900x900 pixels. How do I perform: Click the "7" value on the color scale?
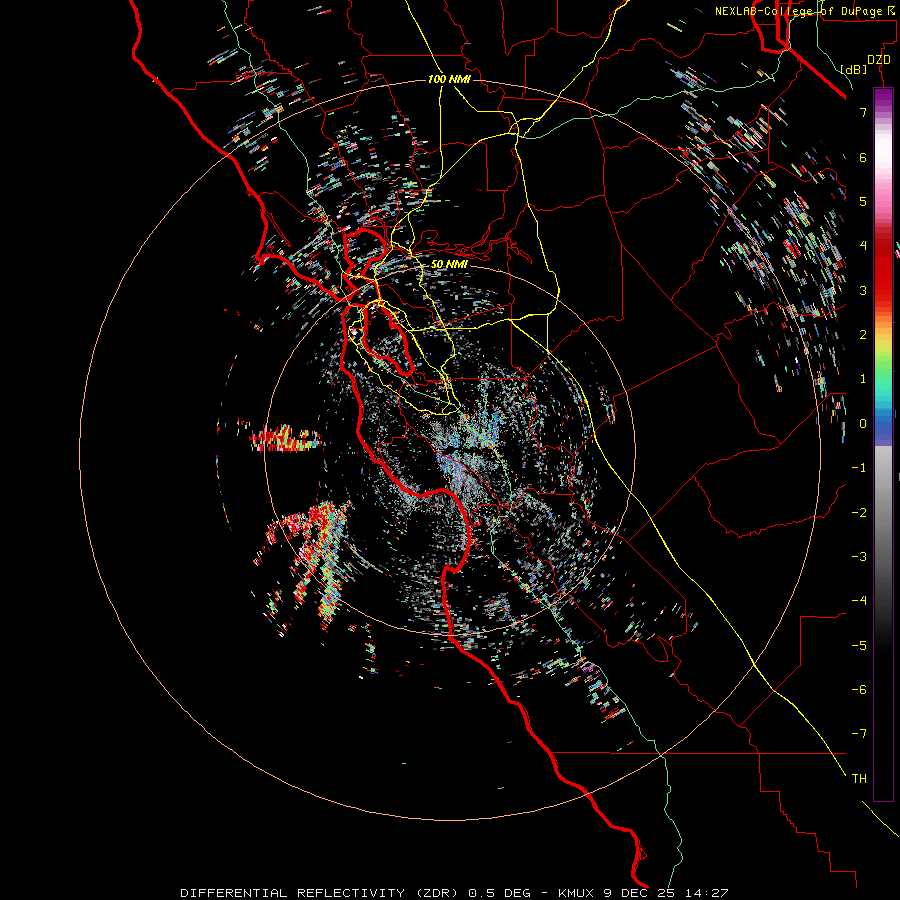click(863, 112)
